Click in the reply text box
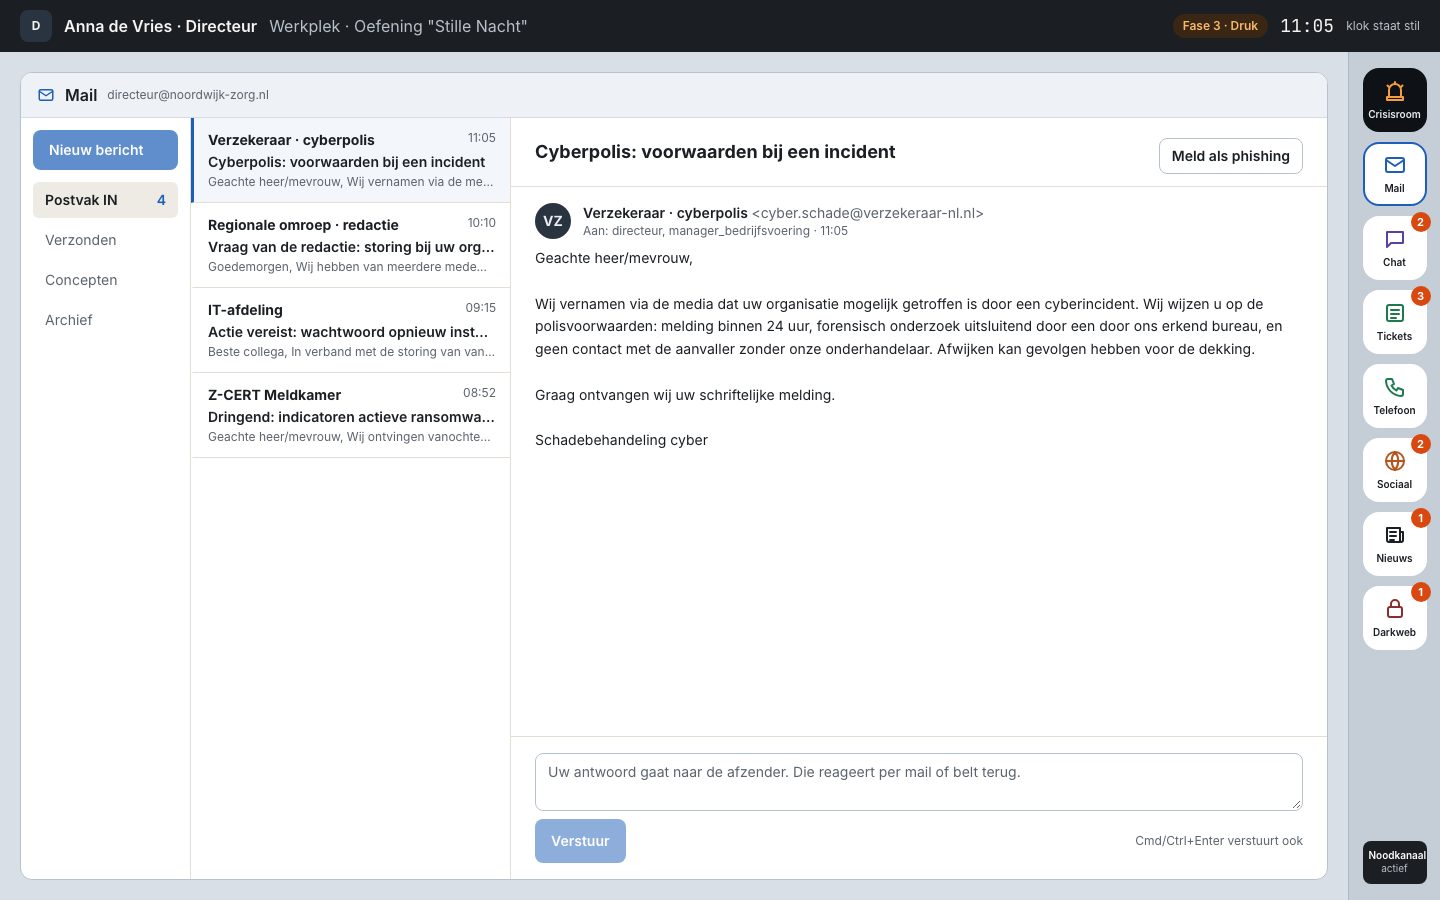Viewport: 1440px width, 900px height. (918, 781)
